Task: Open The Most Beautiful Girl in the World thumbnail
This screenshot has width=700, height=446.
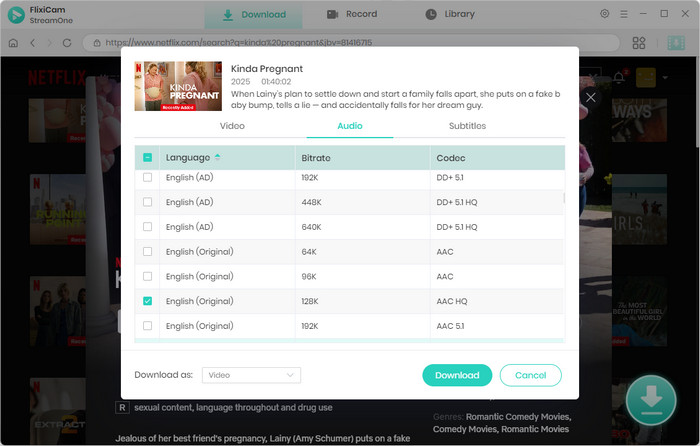Action: [x=639, y=311]
